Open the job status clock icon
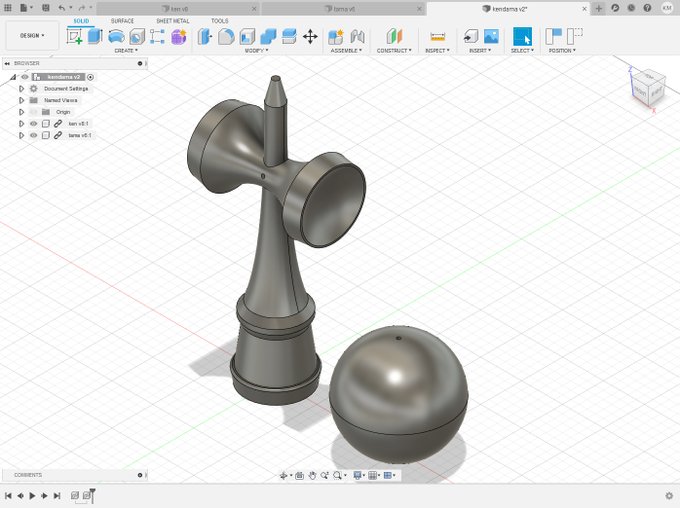Screen dimensions: 680x508 pos(631,8)
